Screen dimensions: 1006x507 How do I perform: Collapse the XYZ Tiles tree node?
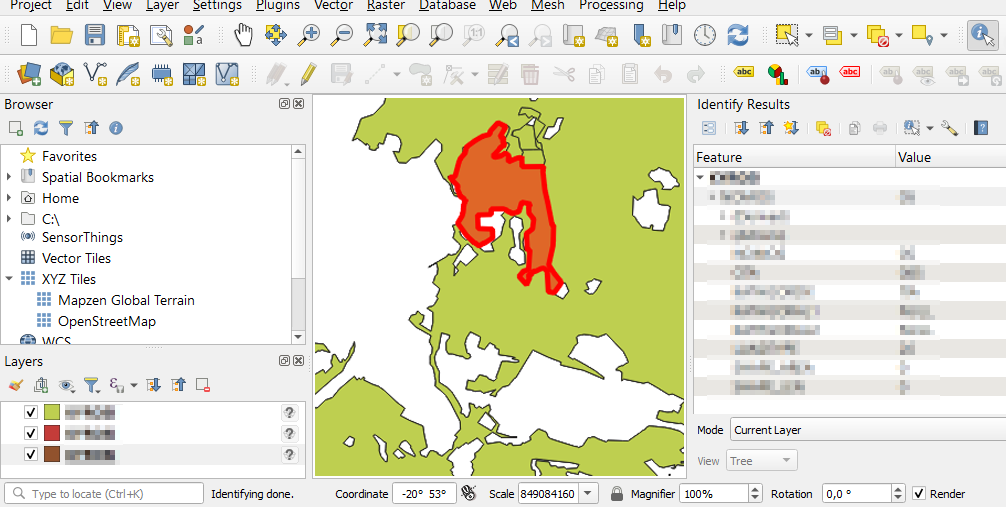(x=10, y=279)
